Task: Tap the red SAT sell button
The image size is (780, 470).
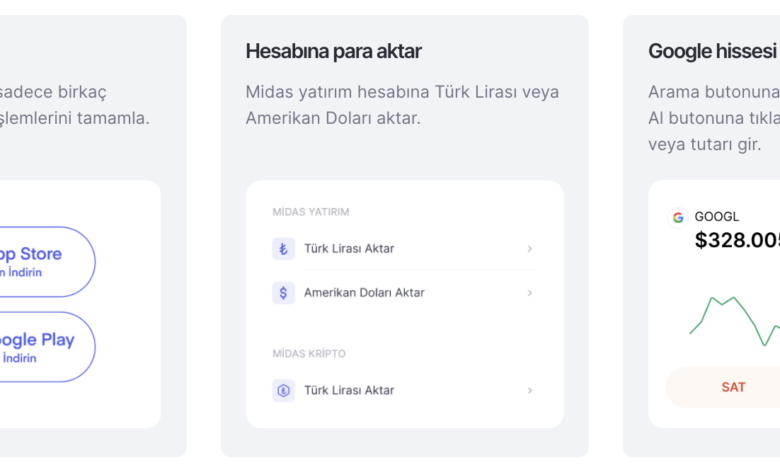Action: pyautogui.click(x=733, y=387)
